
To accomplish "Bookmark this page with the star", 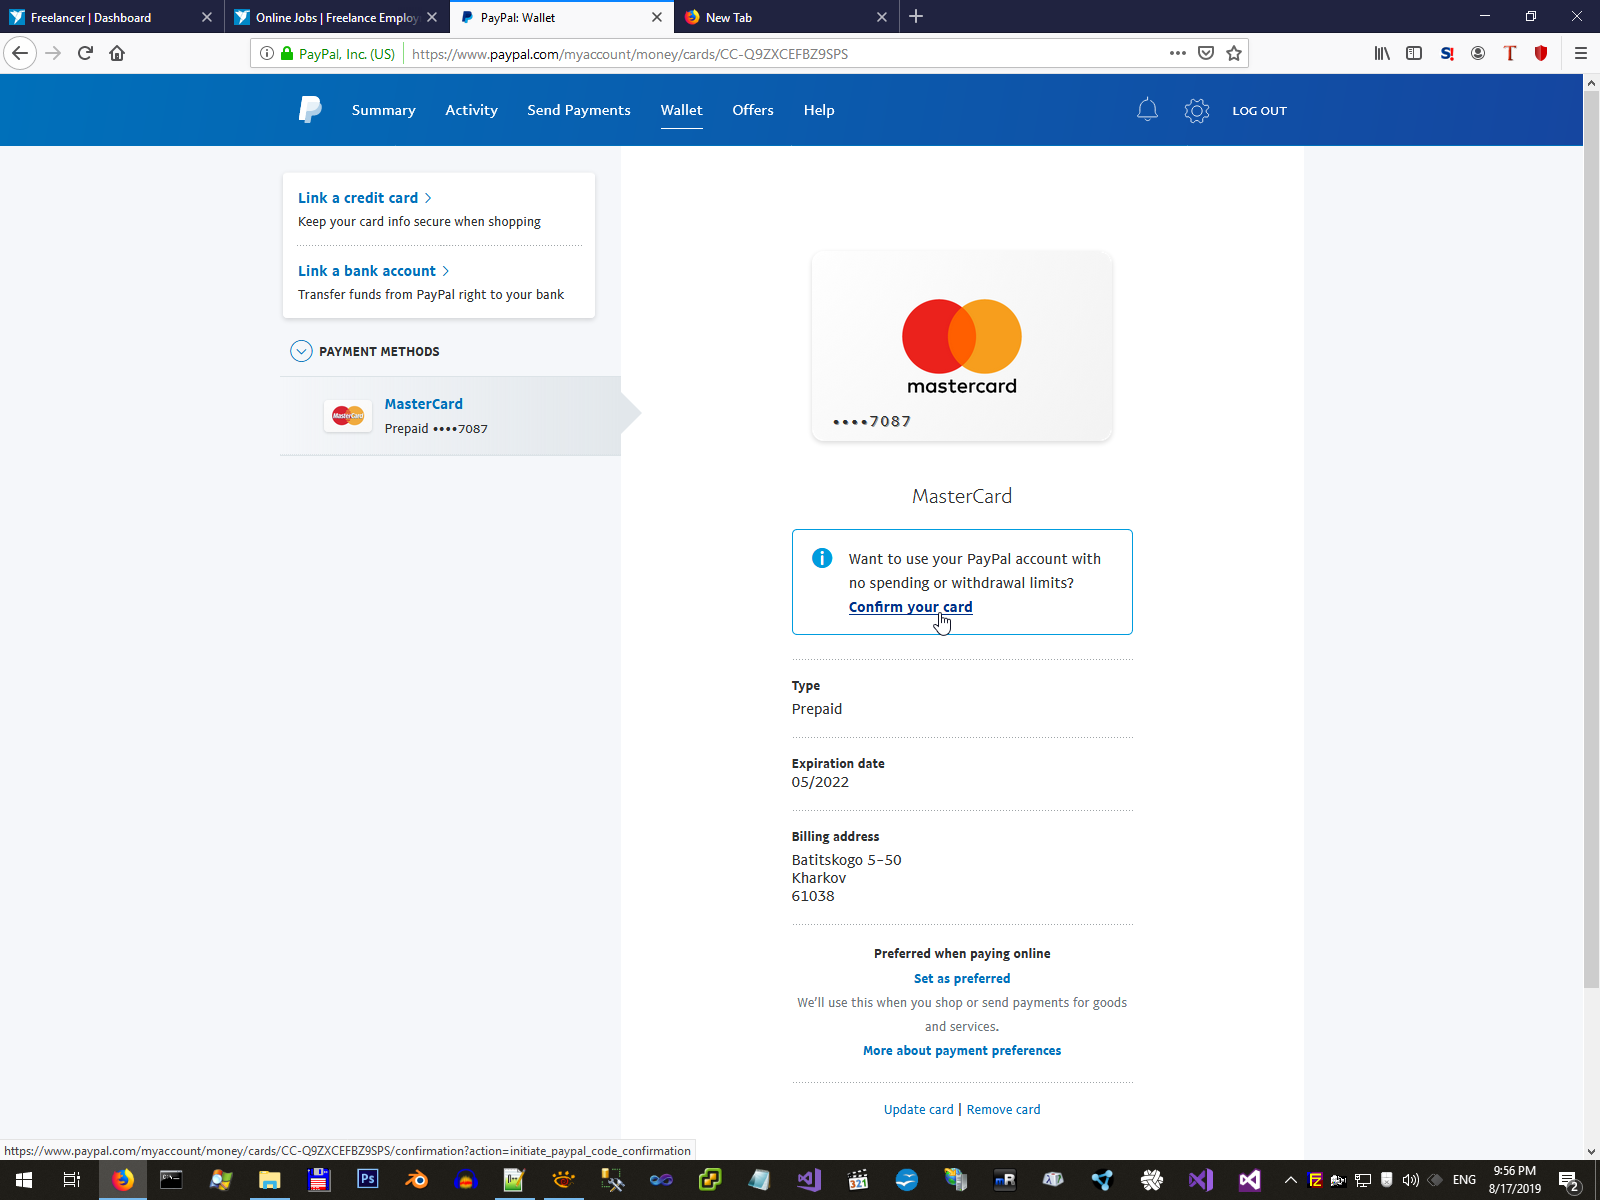I will pyautogui.click(x=1234, y=53).
